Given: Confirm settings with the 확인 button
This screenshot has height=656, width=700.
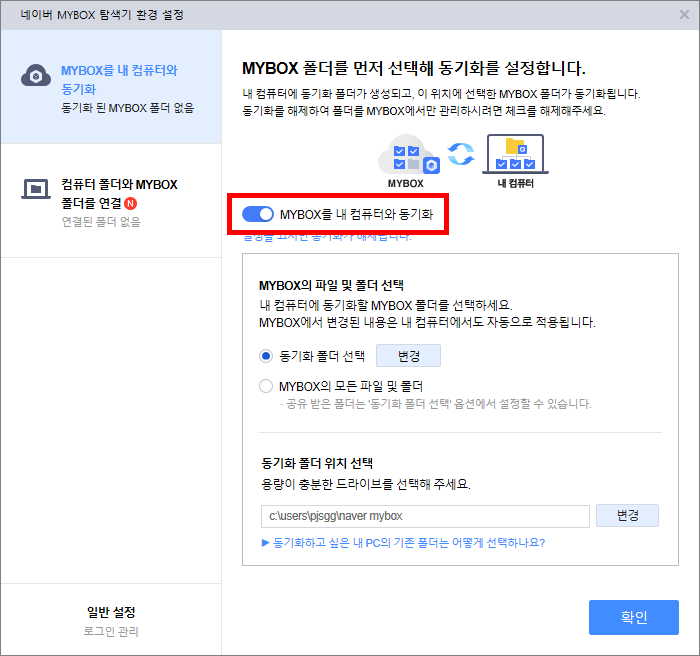Looking at the screenshot, I should click(x=633, y=617).
